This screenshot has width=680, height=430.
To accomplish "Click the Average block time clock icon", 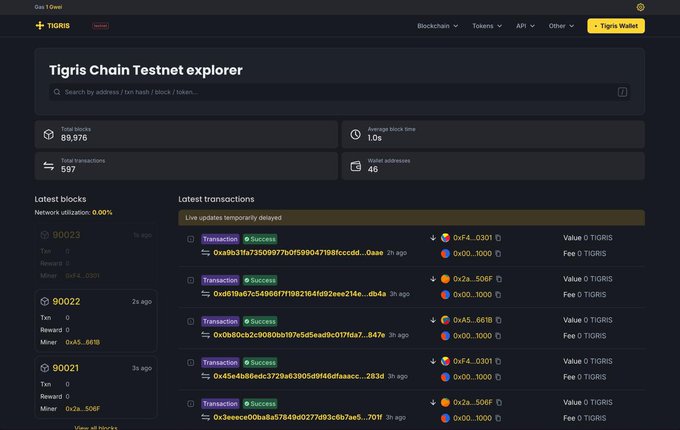I will tap(355, 134).
